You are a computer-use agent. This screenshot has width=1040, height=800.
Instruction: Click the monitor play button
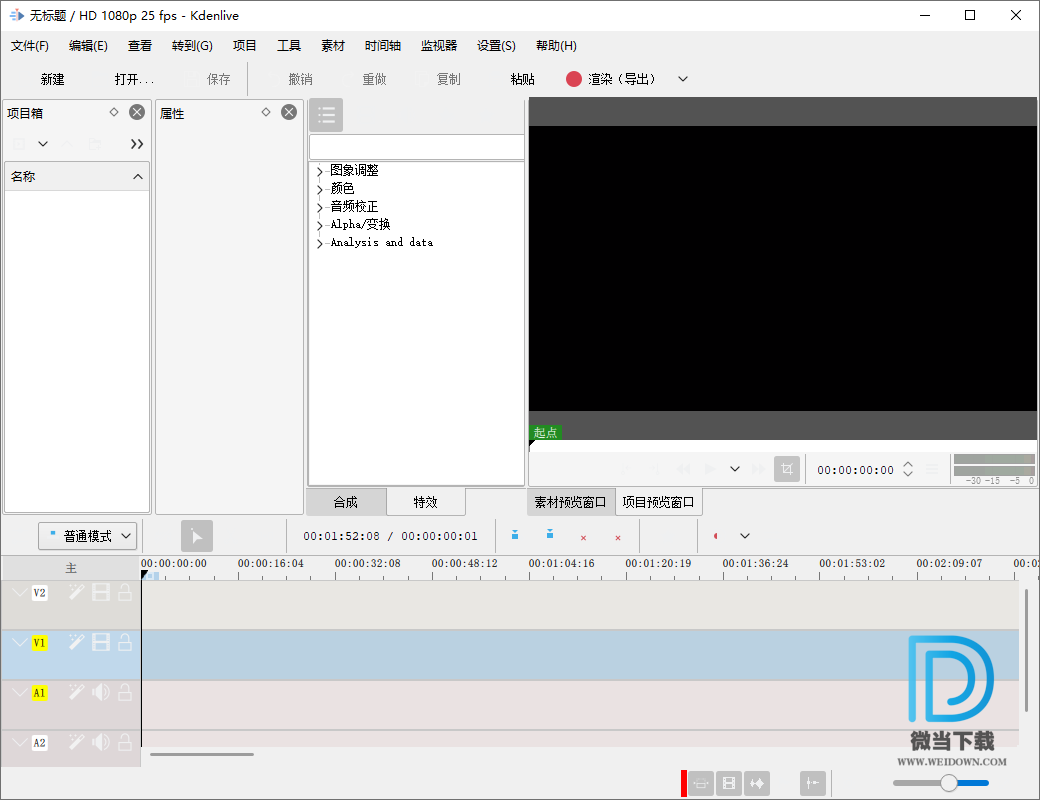pyautogui.click(x=710, y=469)
